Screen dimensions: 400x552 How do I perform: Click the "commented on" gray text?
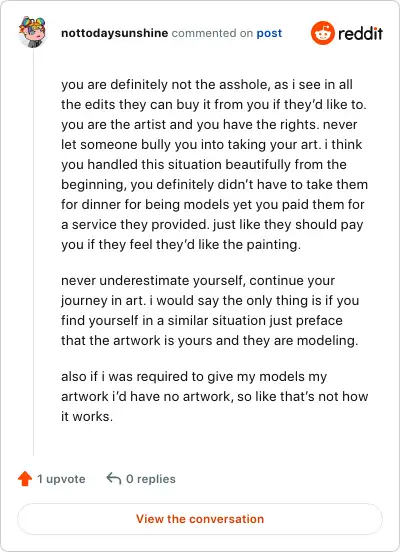click(x=212, y=33)
